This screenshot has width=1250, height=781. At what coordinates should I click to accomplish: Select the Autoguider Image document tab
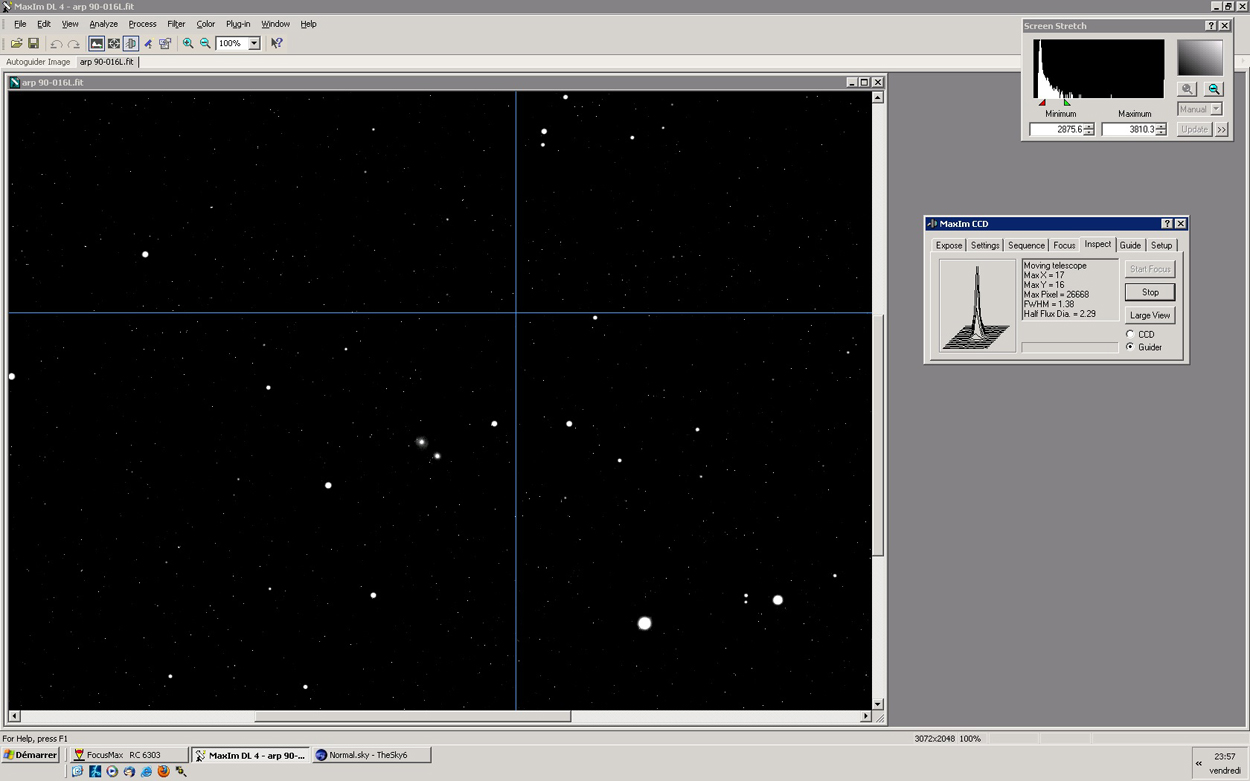click(x=38, y=62)
